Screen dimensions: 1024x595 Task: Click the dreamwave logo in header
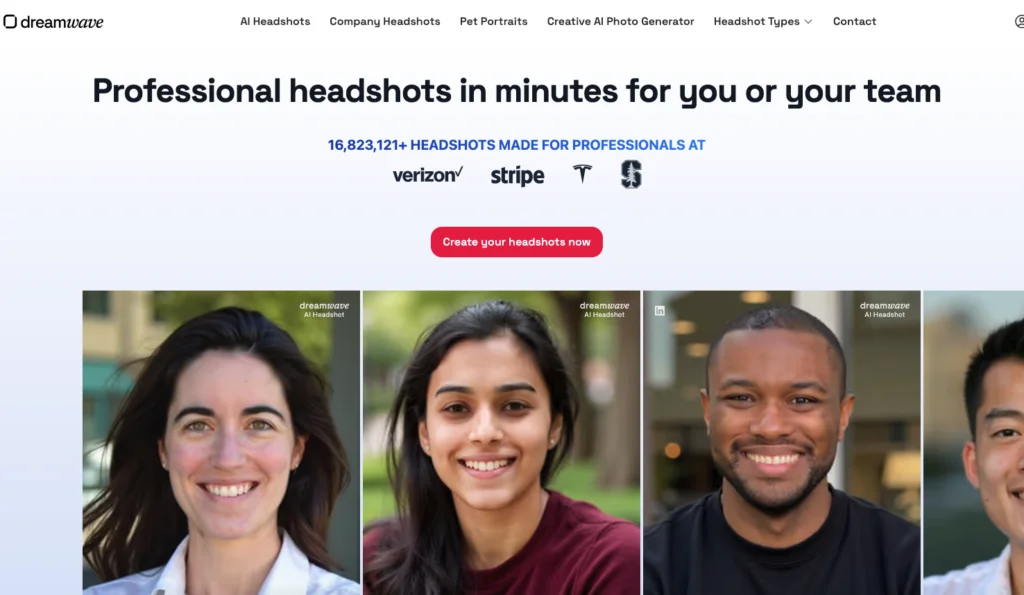pos(54,22)
